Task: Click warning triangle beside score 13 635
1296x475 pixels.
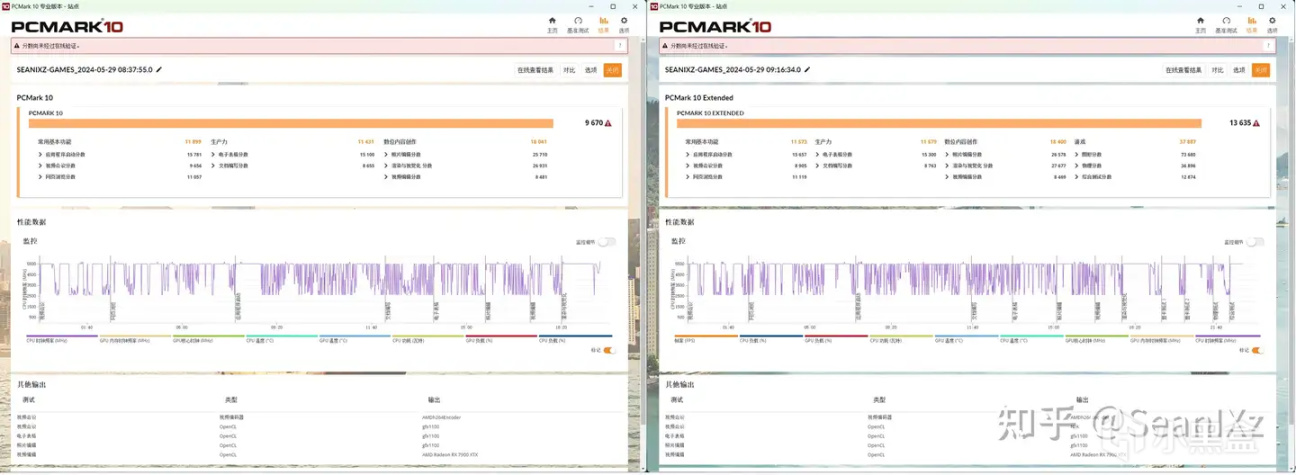Action: 1256,123
